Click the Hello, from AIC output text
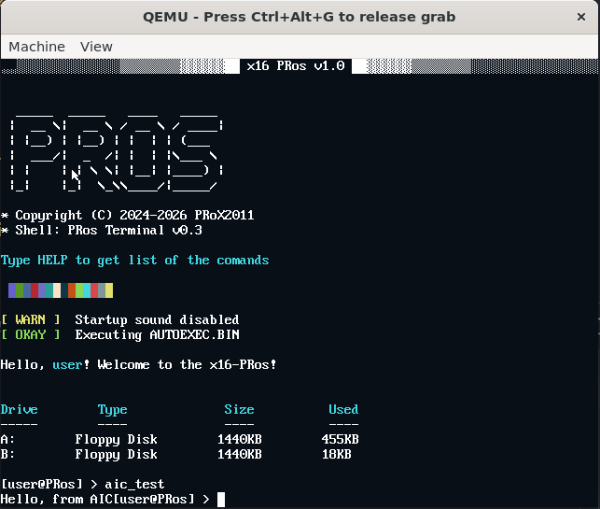The image size is (600, 509). tap(57, 499)
